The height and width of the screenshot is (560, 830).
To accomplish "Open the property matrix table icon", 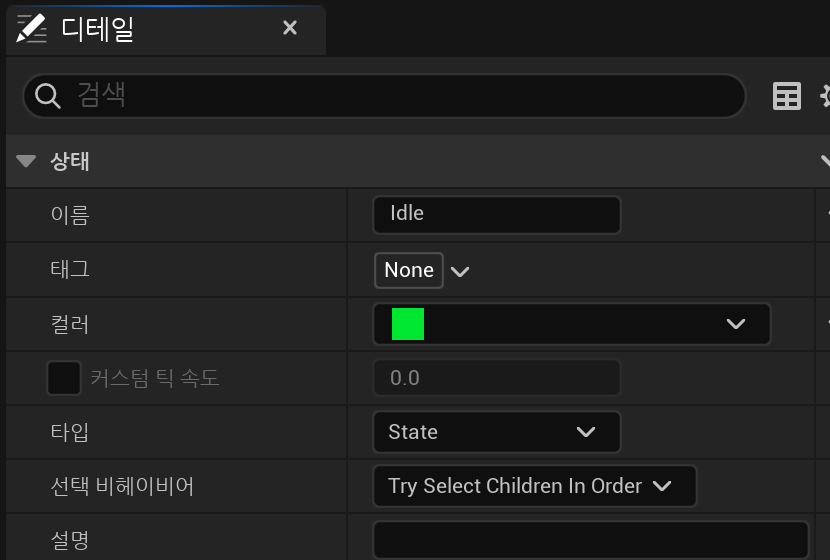I will [x=787, y=96].
